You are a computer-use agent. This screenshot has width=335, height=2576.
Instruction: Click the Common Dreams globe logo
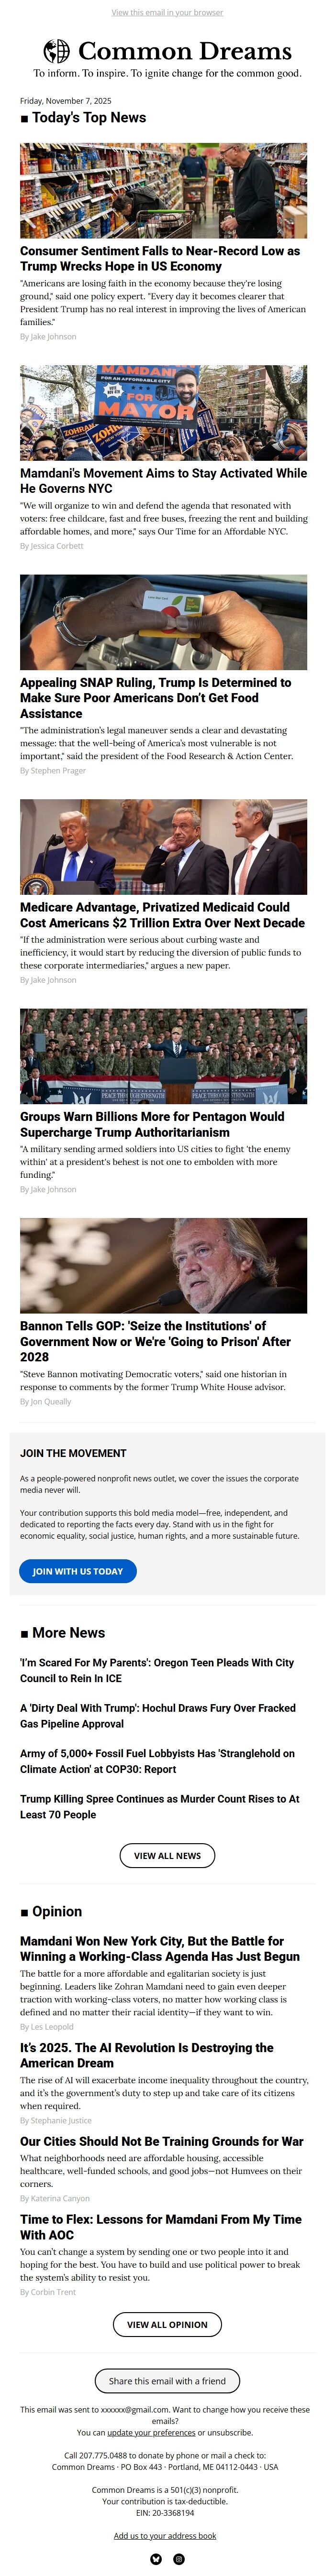(57, 51)
